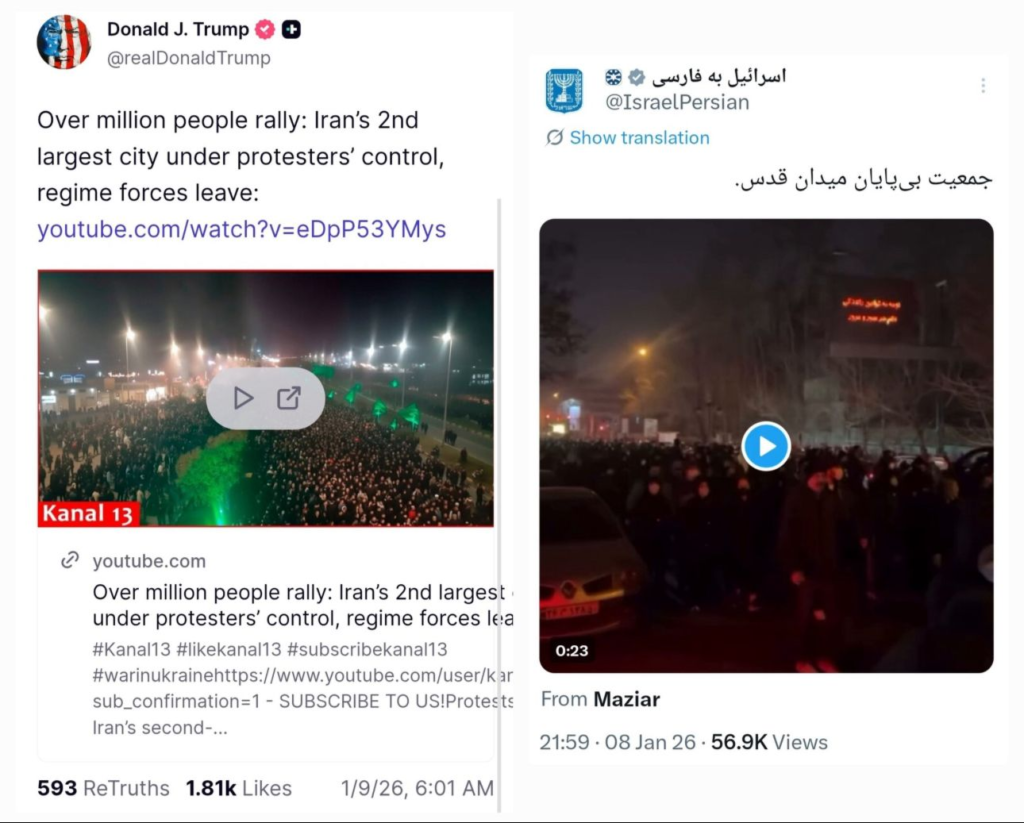Click Donald J. Trump profile avatar
The width and height of the screenshot is (1024, 823).
(x=64, y=42)
